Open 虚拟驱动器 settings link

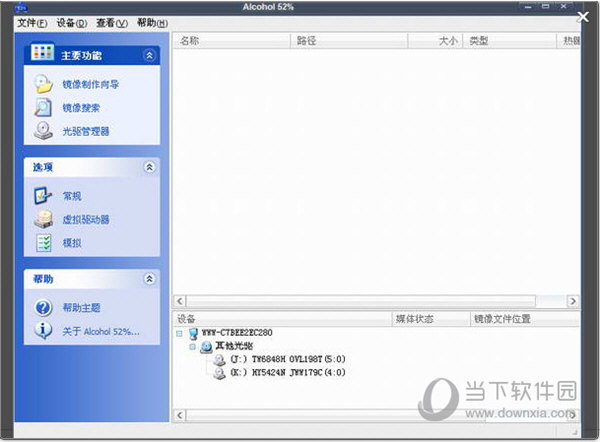86,220
